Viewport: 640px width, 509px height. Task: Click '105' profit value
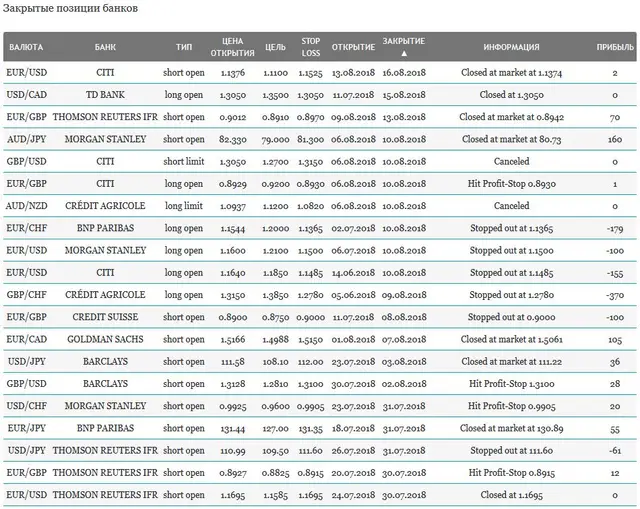tap(615, 340)
